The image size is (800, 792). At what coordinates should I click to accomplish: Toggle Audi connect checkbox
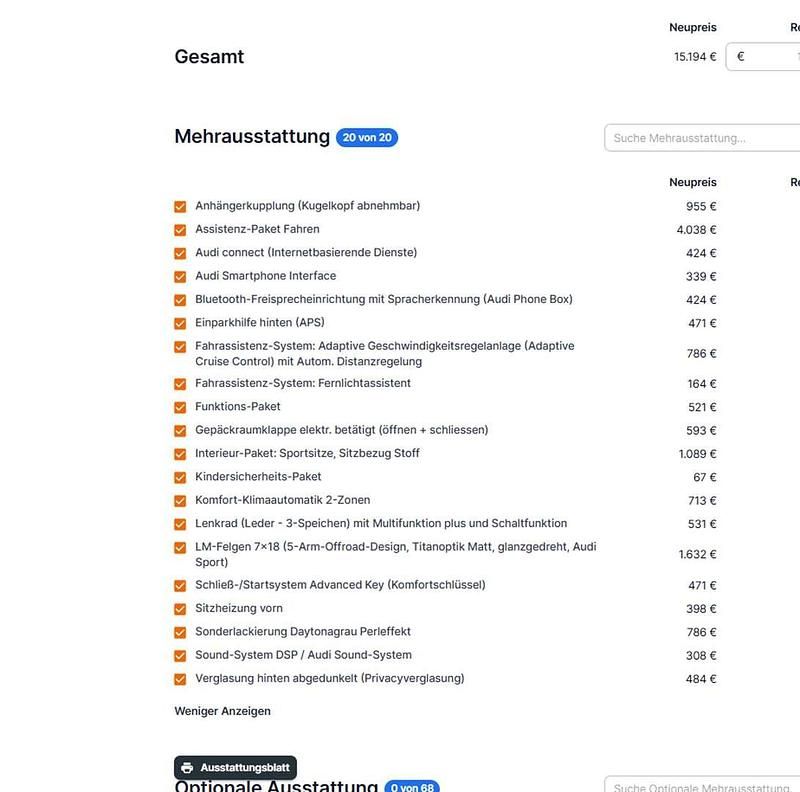pyautogui.click(x=180, y=254)
